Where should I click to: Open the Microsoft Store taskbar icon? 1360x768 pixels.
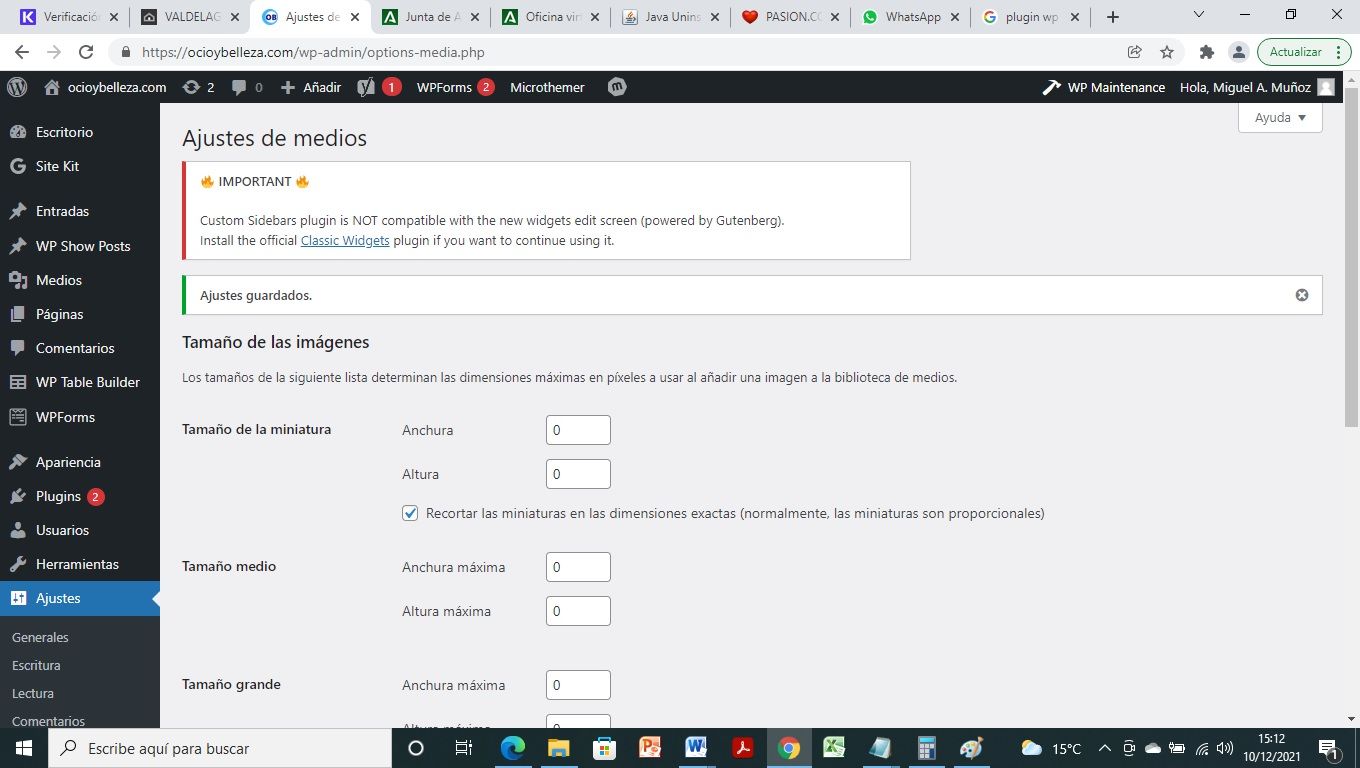pos(604,748)
